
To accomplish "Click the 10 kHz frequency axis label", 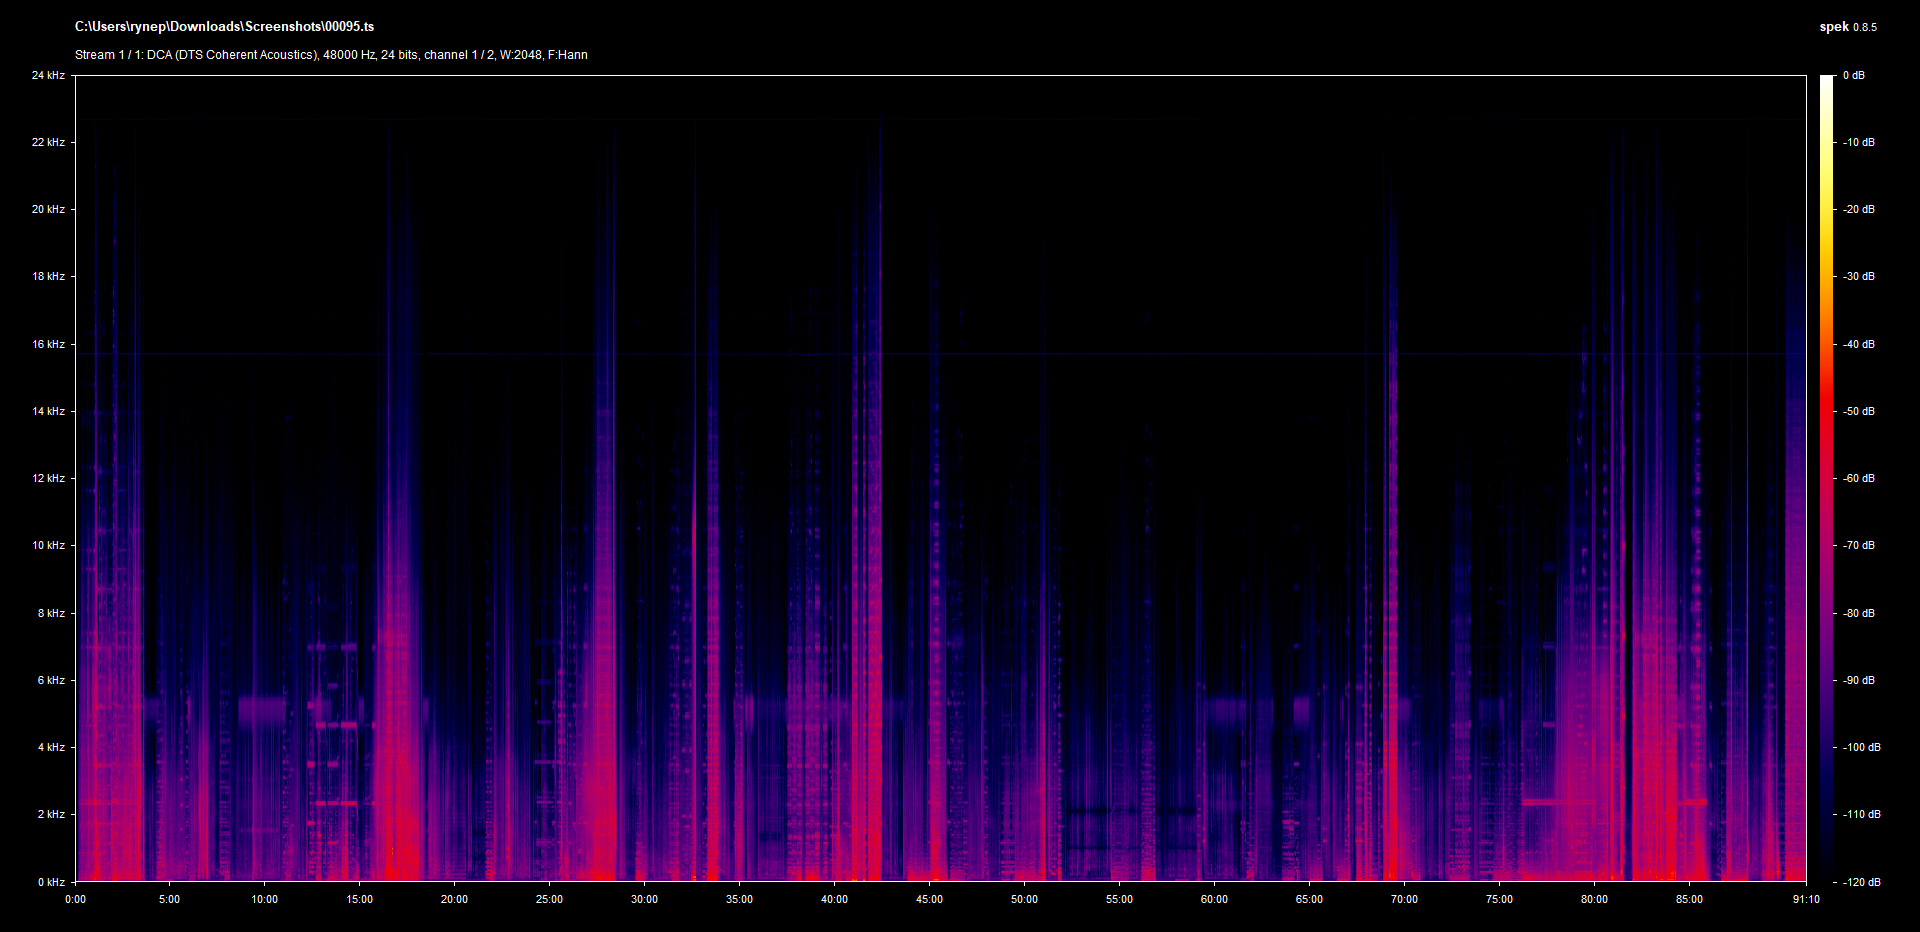I will coord(48,545).
